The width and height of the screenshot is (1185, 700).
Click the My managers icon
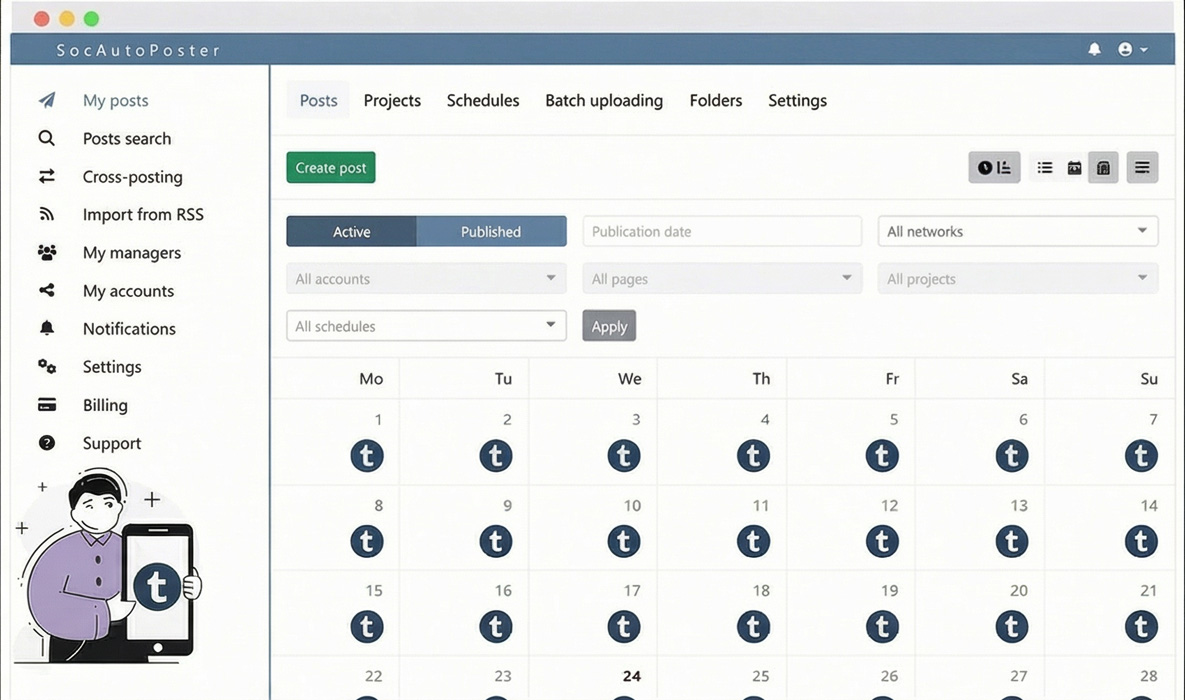click(46, 252)
